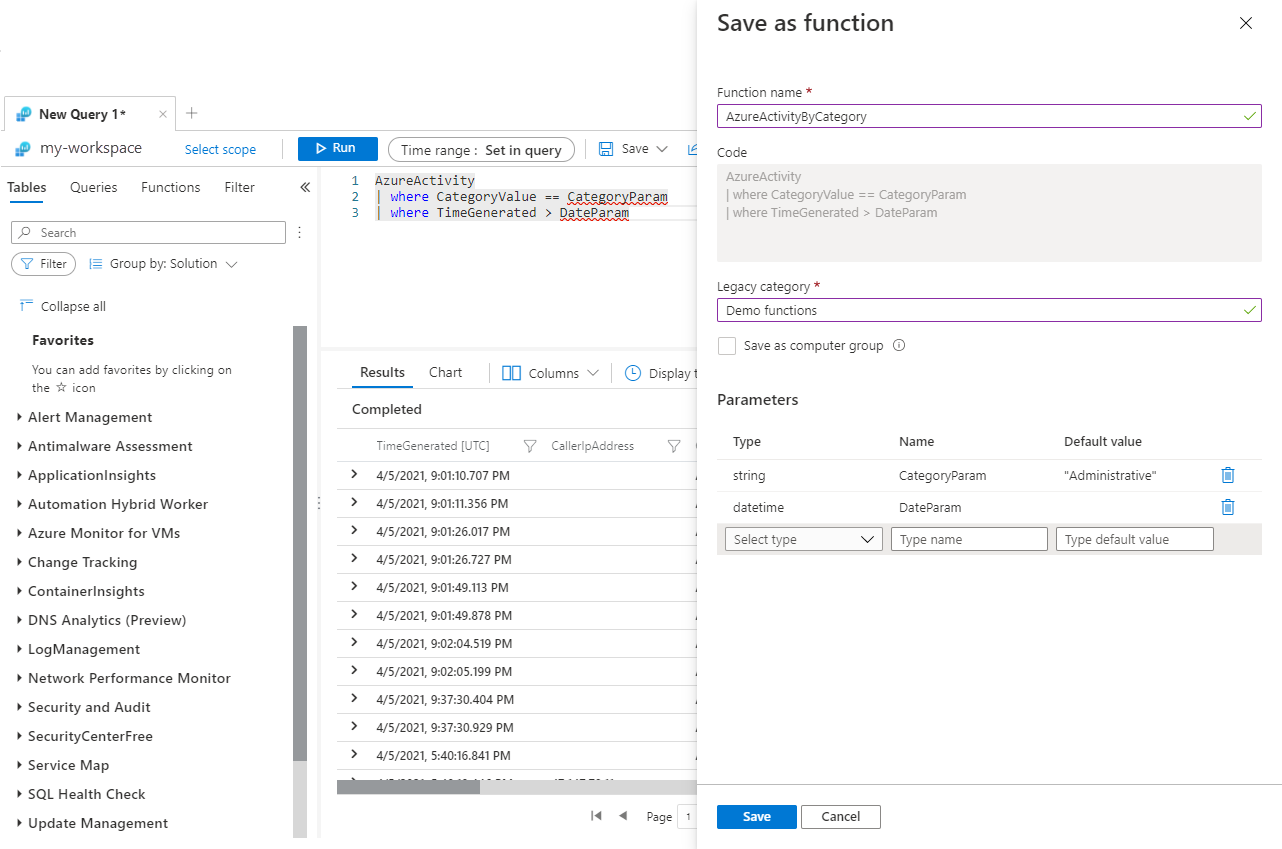
Task: Enable Save as computer group checkbox
Action: [x=727, y=346]
